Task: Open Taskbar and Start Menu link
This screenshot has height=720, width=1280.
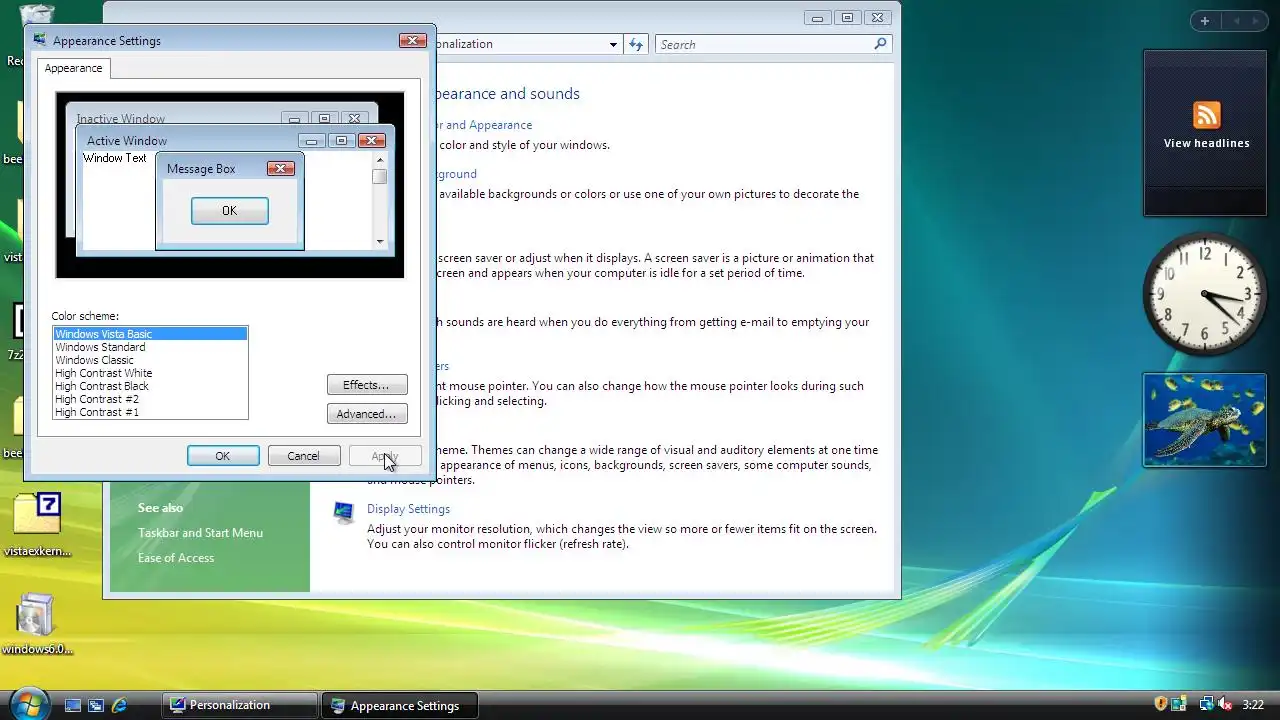Action: 200,533
